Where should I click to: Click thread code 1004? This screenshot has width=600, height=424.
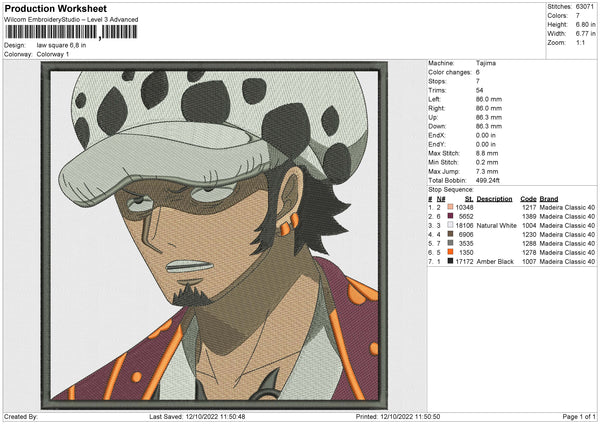pyautogui.click(x=529, y=225)
